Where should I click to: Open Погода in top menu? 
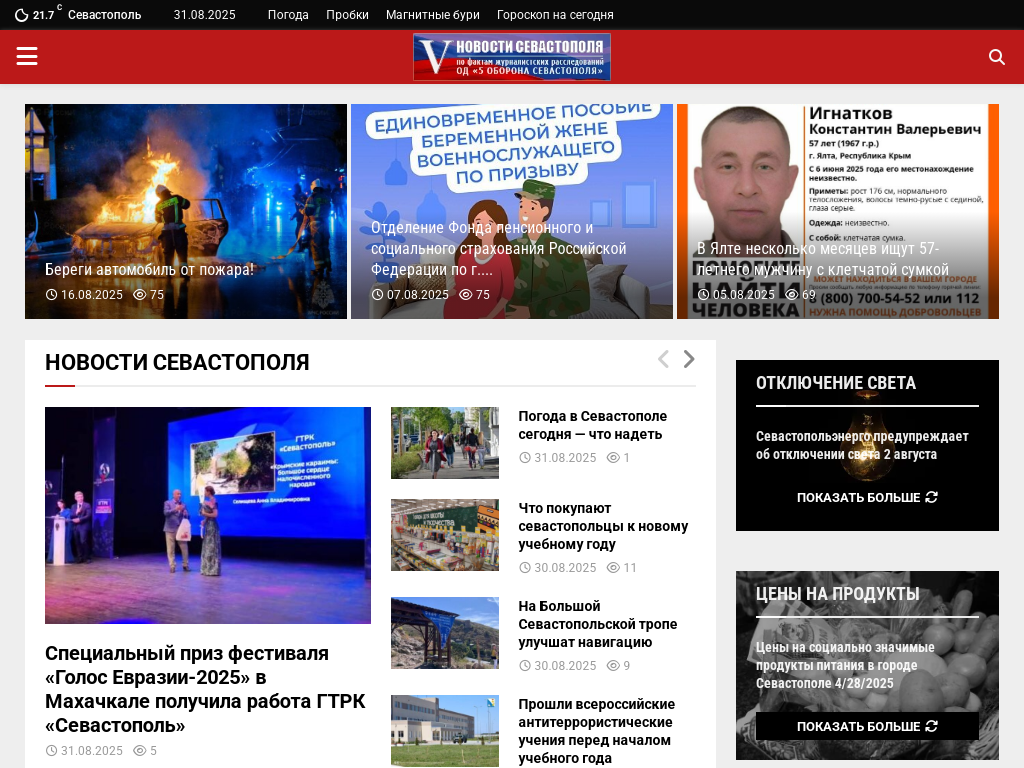(288, 15)
